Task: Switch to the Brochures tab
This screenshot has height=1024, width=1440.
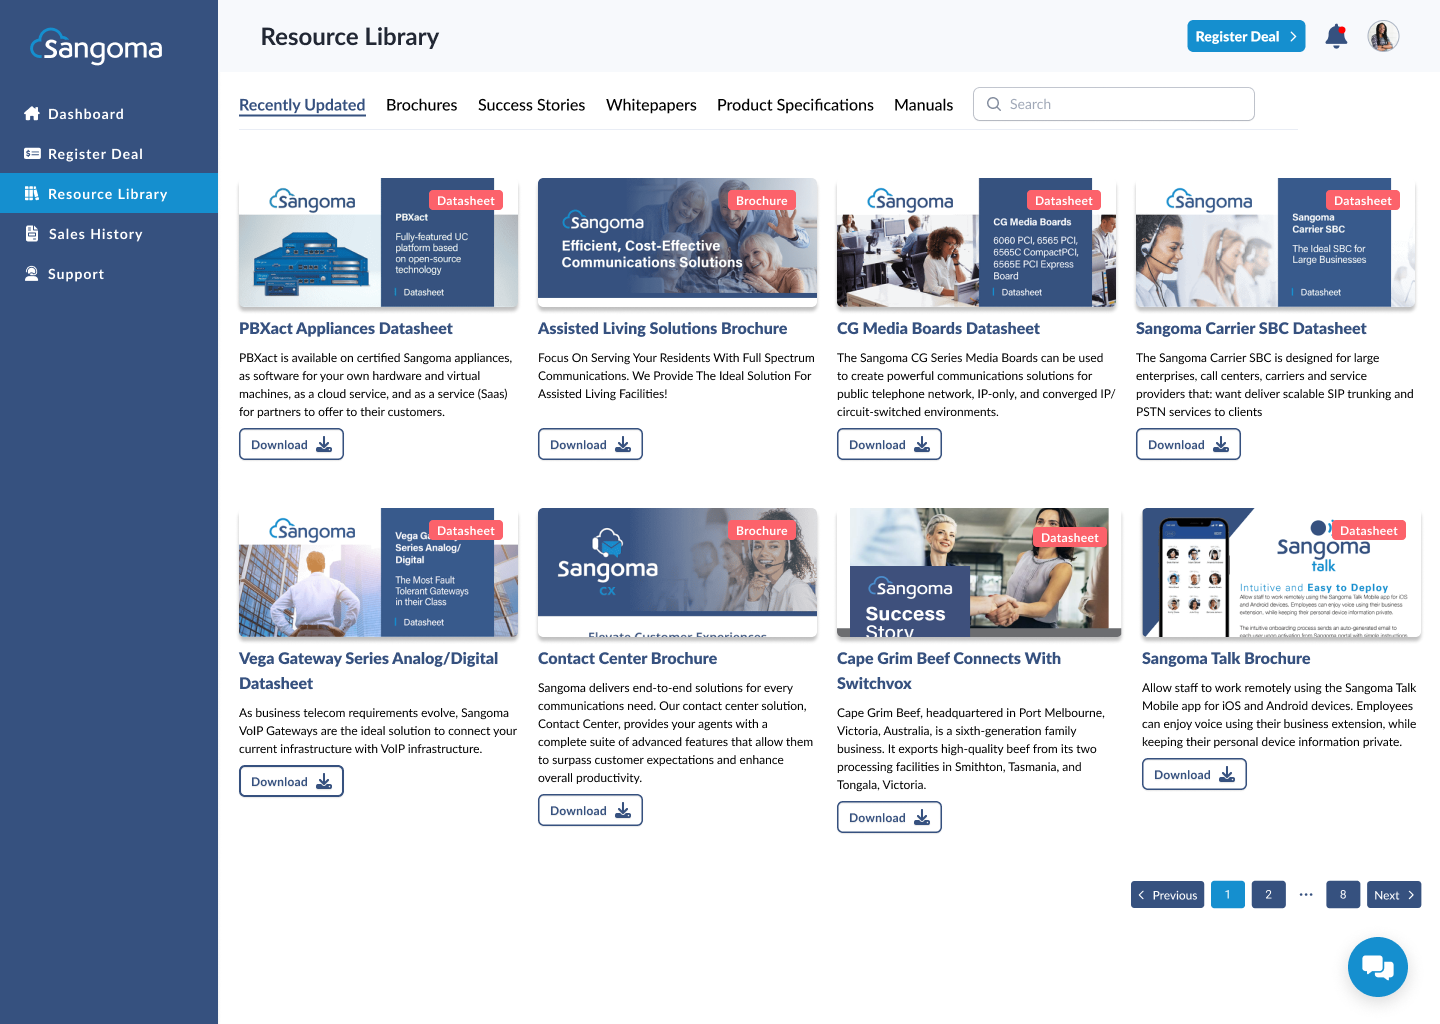Action: pyautogui.click(x=421, y=104)
